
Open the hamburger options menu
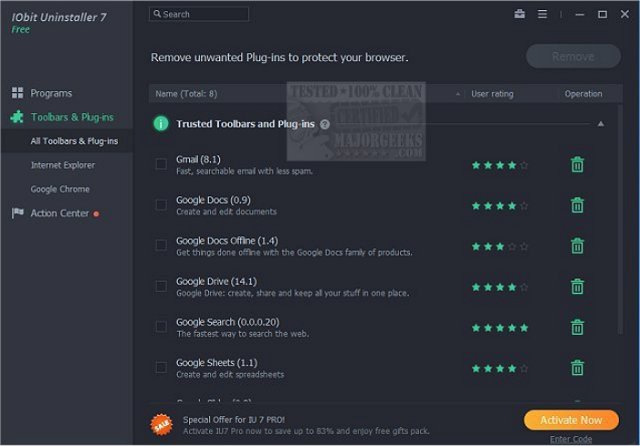point(543,14)
